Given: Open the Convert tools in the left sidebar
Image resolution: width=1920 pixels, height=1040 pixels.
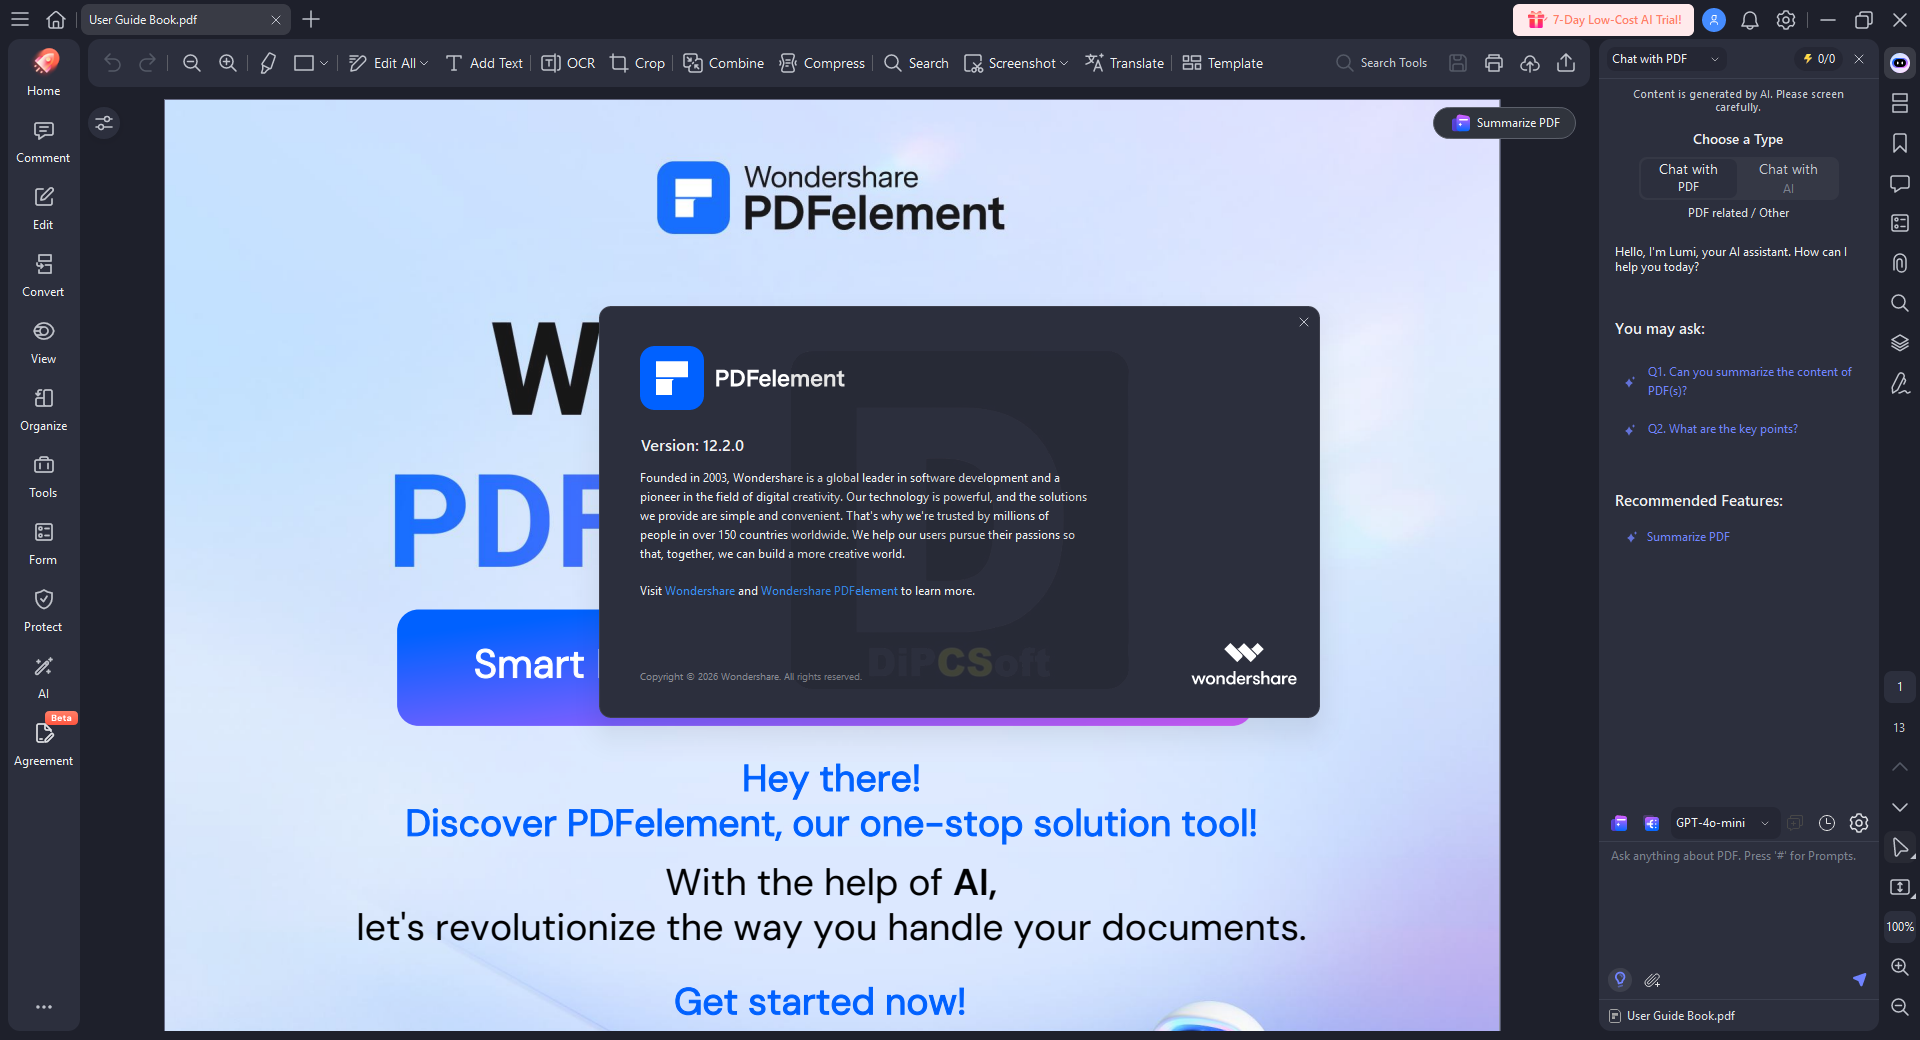Looking at the screenshot, I should click(43, 276).
